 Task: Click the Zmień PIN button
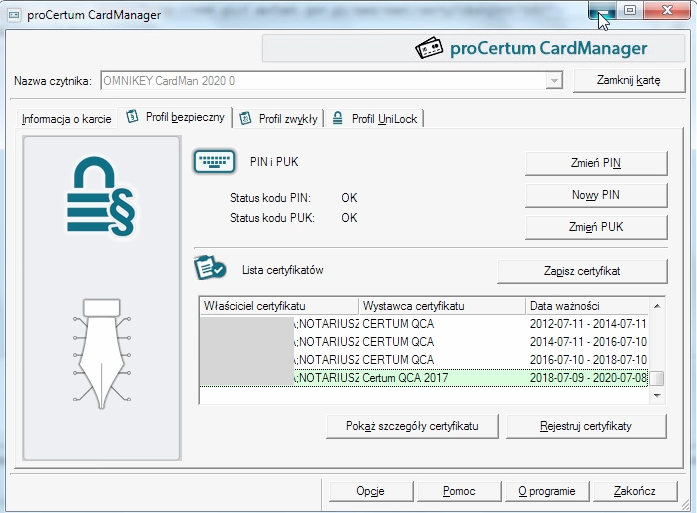point(596,163)
